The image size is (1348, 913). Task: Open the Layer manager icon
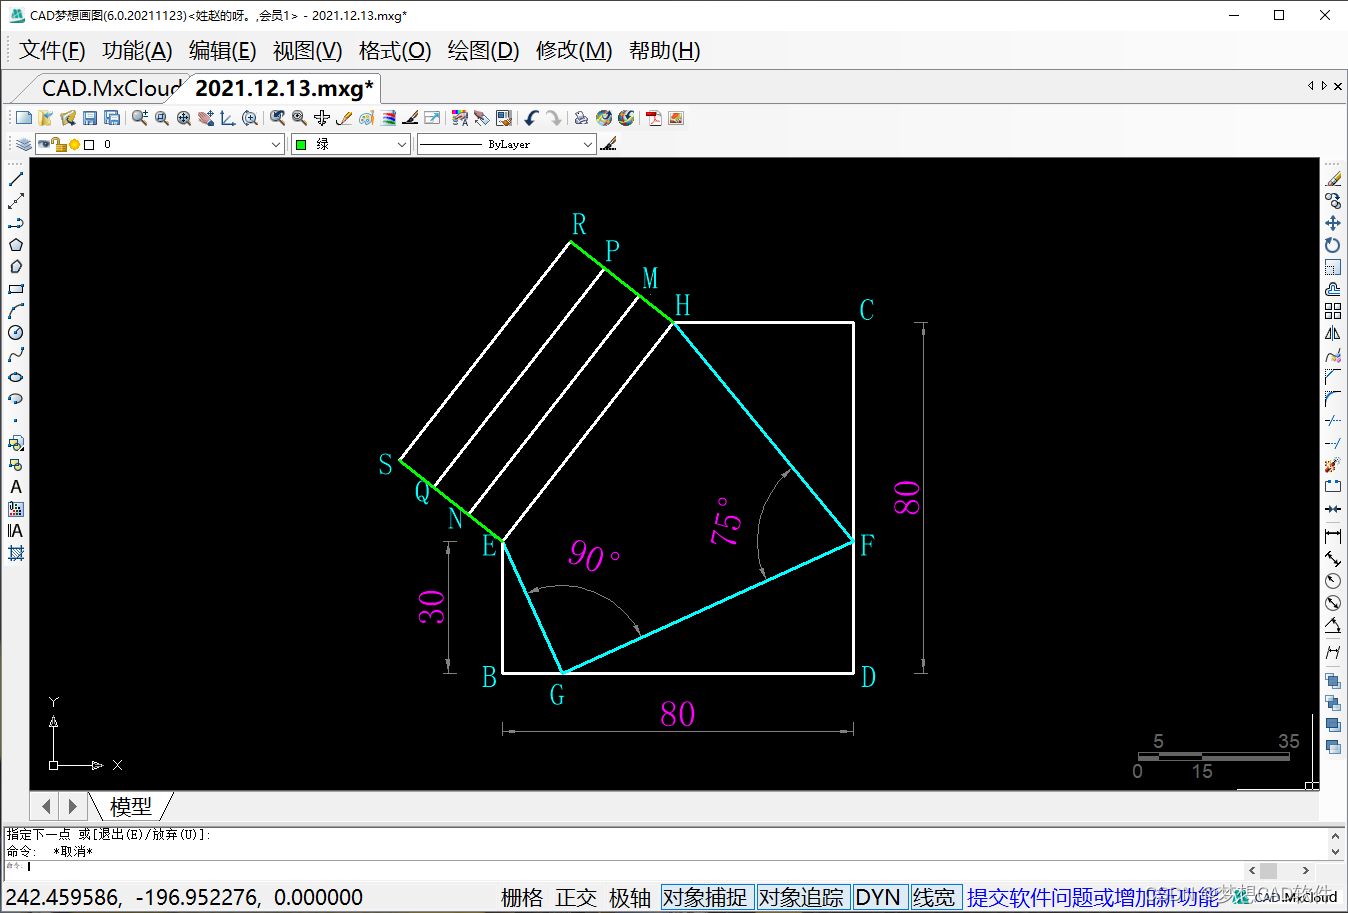(x=24, y=144)
